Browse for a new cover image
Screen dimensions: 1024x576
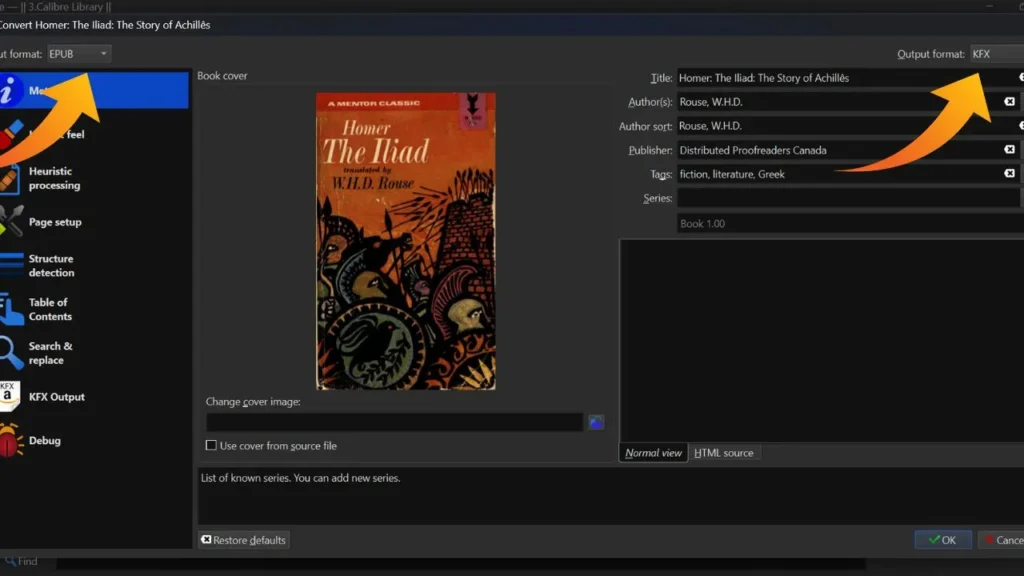[596, 423]
